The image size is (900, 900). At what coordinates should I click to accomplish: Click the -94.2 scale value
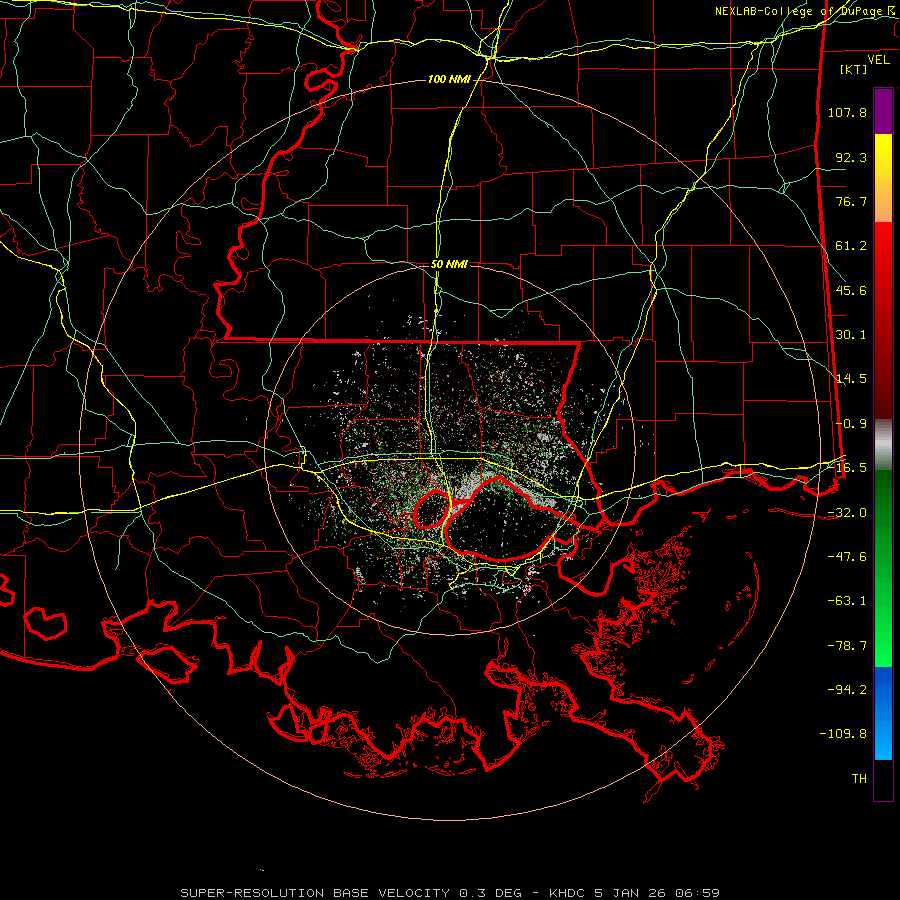847,690
